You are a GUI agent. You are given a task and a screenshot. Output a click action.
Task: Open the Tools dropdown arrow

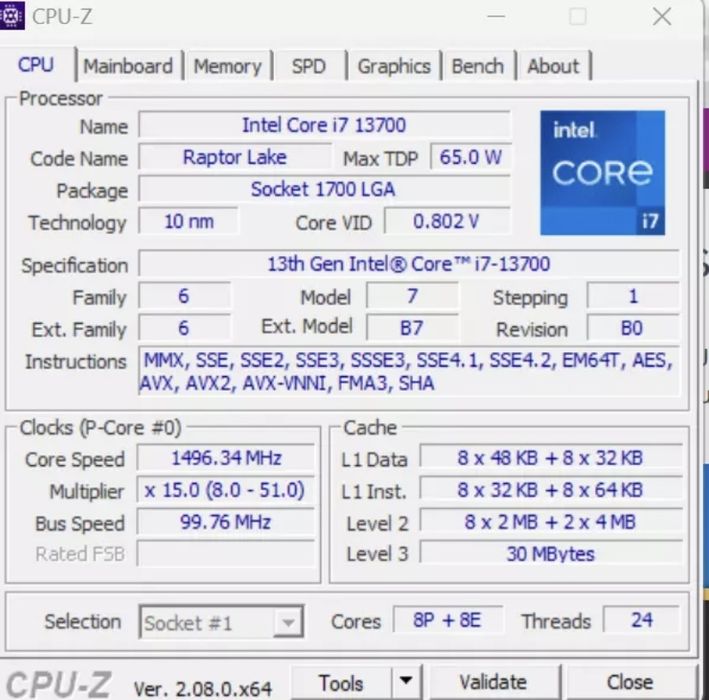406,681
